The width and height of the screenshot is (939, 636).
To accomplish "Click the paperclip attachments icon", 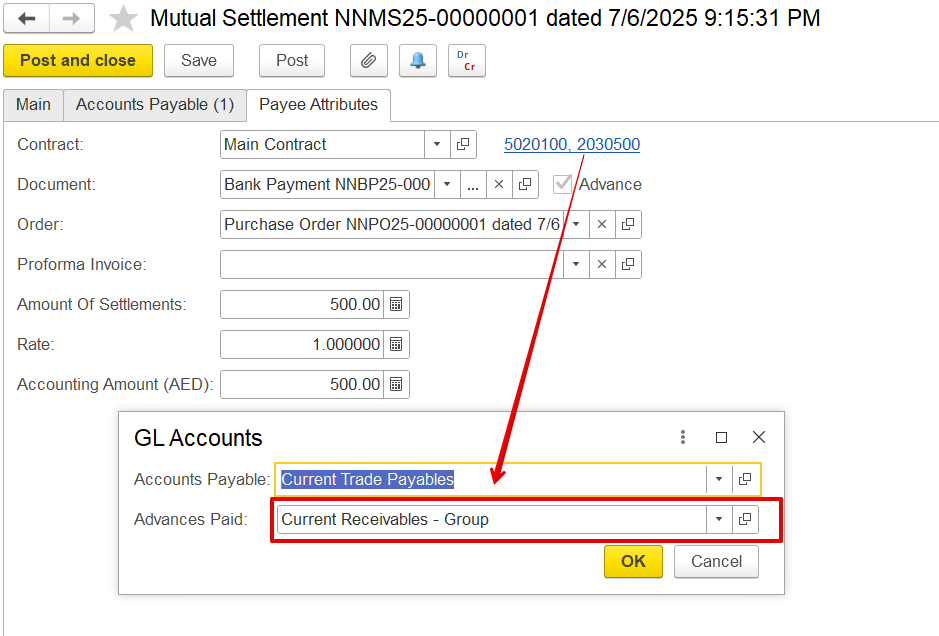I will pyautogui.click(x=368, y=61).
